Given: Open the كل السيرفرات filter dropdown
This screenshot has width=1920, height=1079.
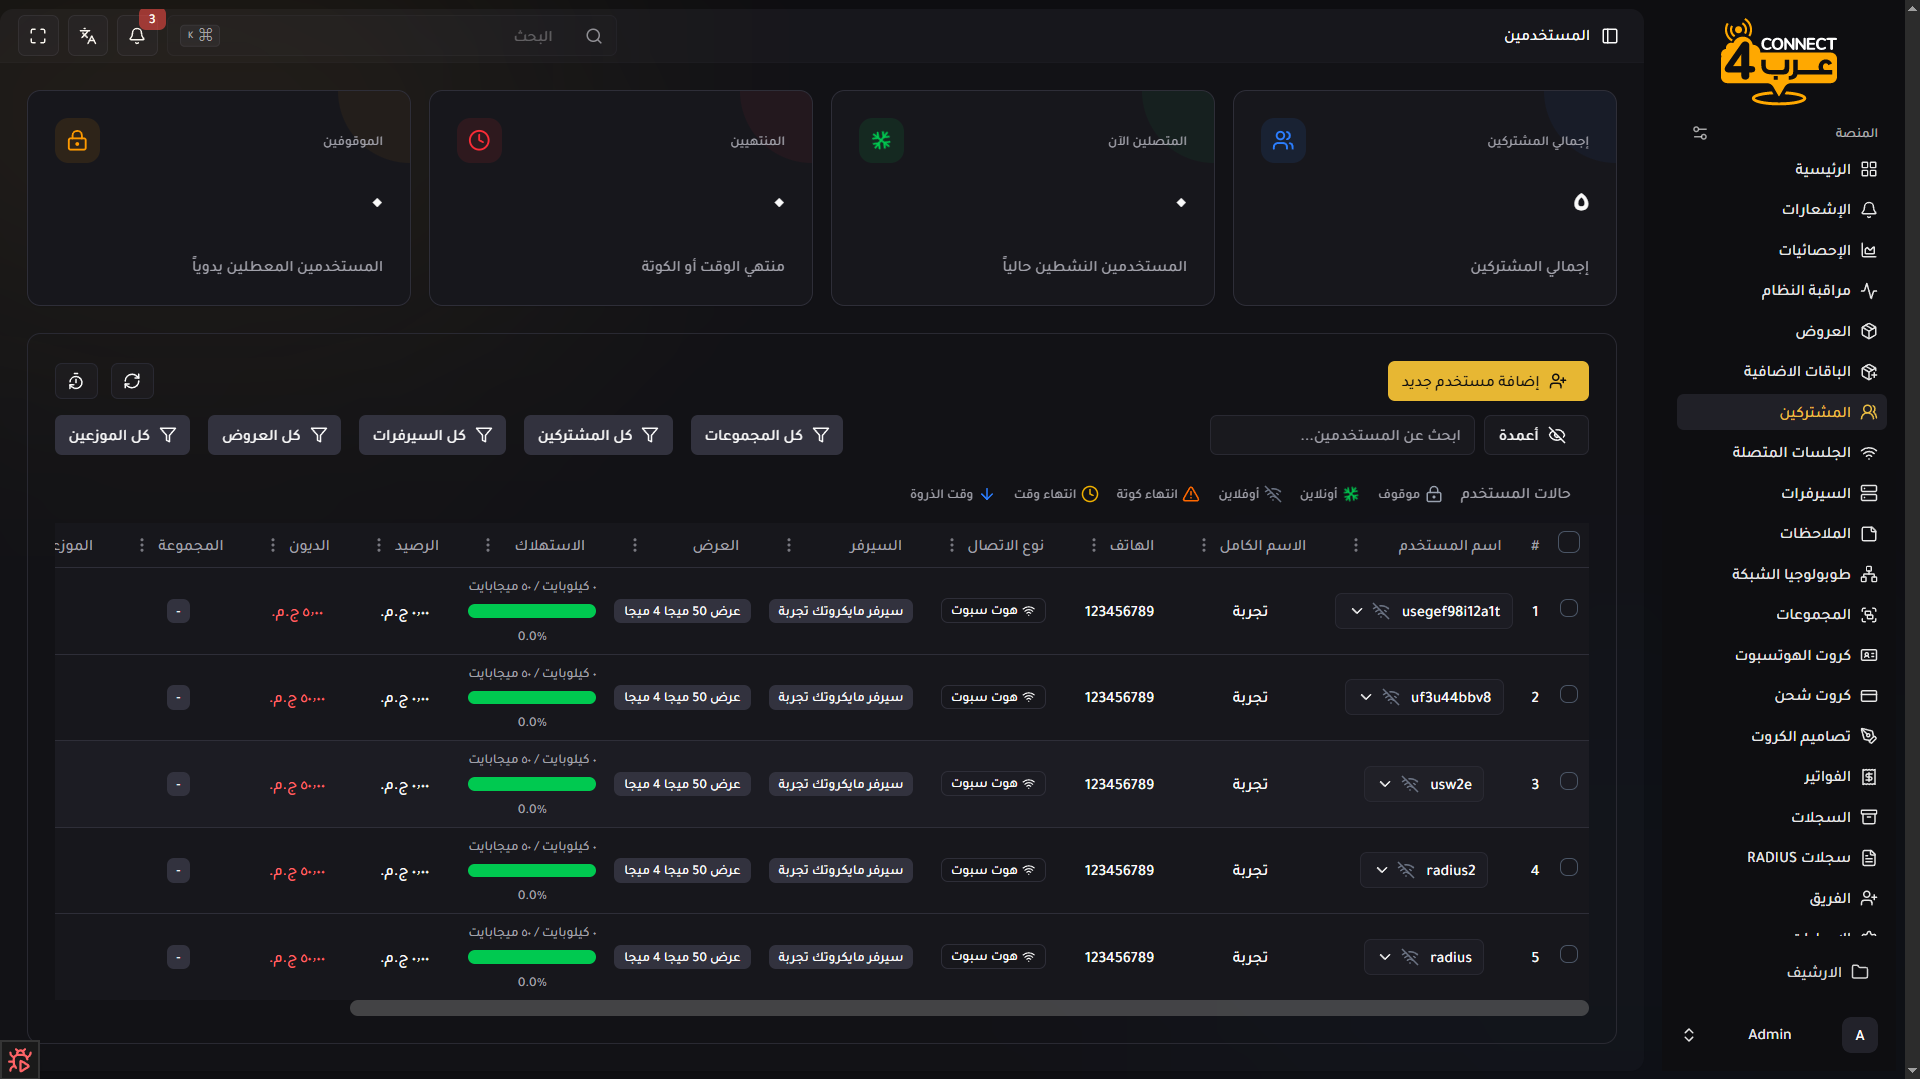Looking at the screenshot, I should (x=432, y=435).
